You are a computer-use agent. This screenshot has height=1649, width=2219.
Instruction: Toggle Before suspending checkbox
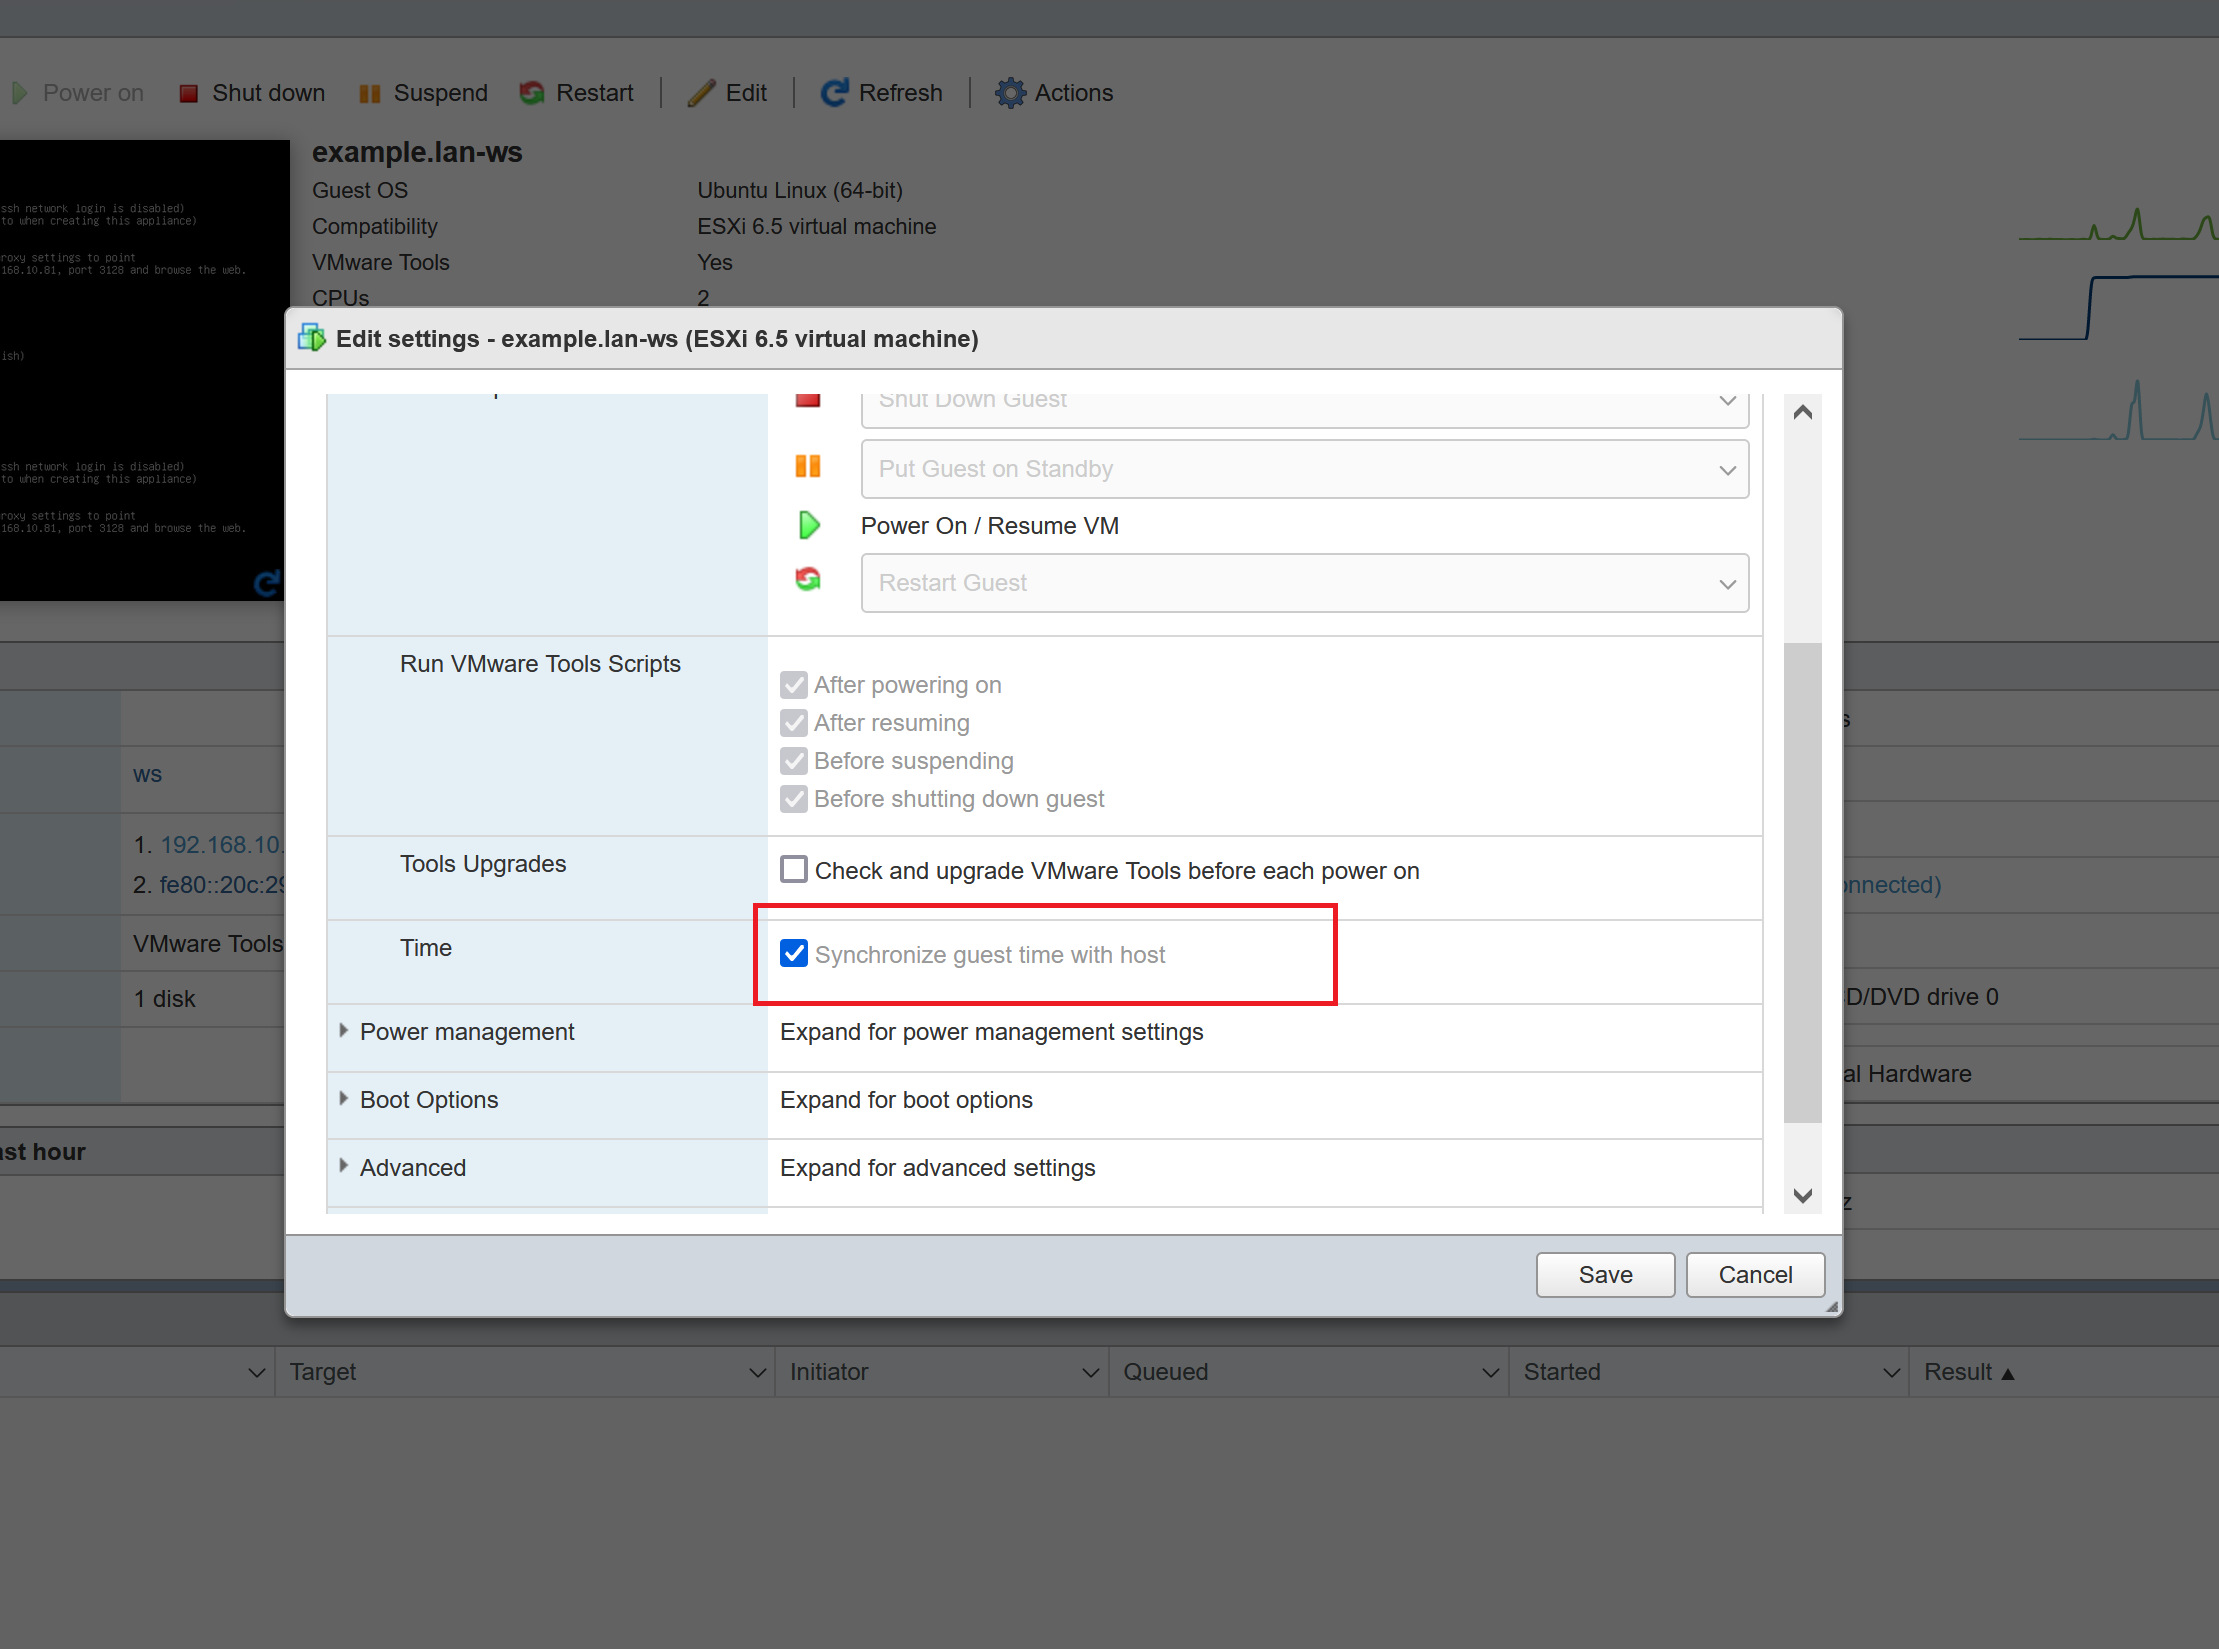[794, 761]
